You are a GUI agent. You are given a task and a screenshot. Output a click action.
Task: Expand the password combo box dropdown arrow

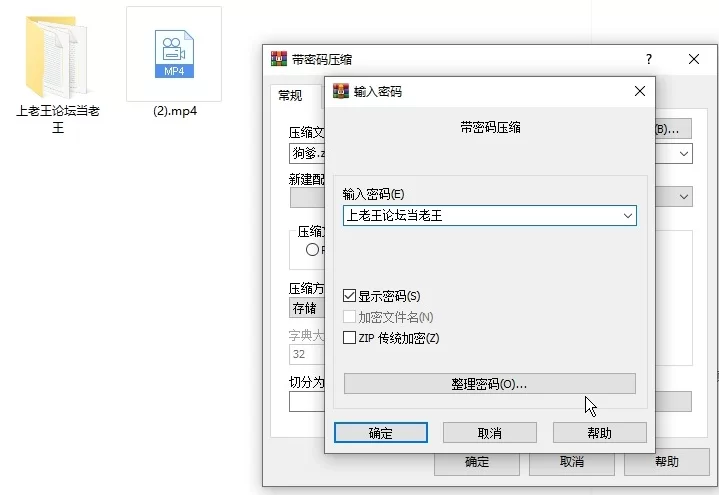tap(628, 216)
